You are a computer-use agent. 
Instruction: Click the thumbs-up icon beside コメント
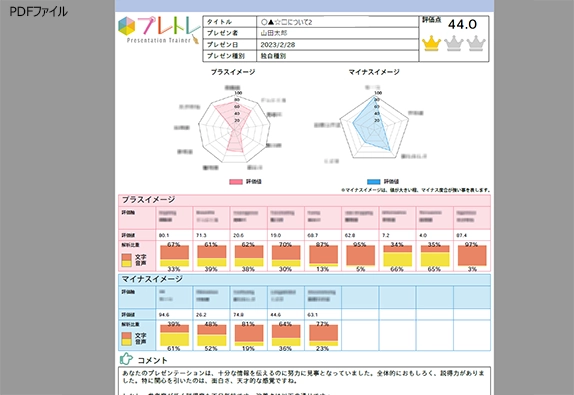click(126, 359)
